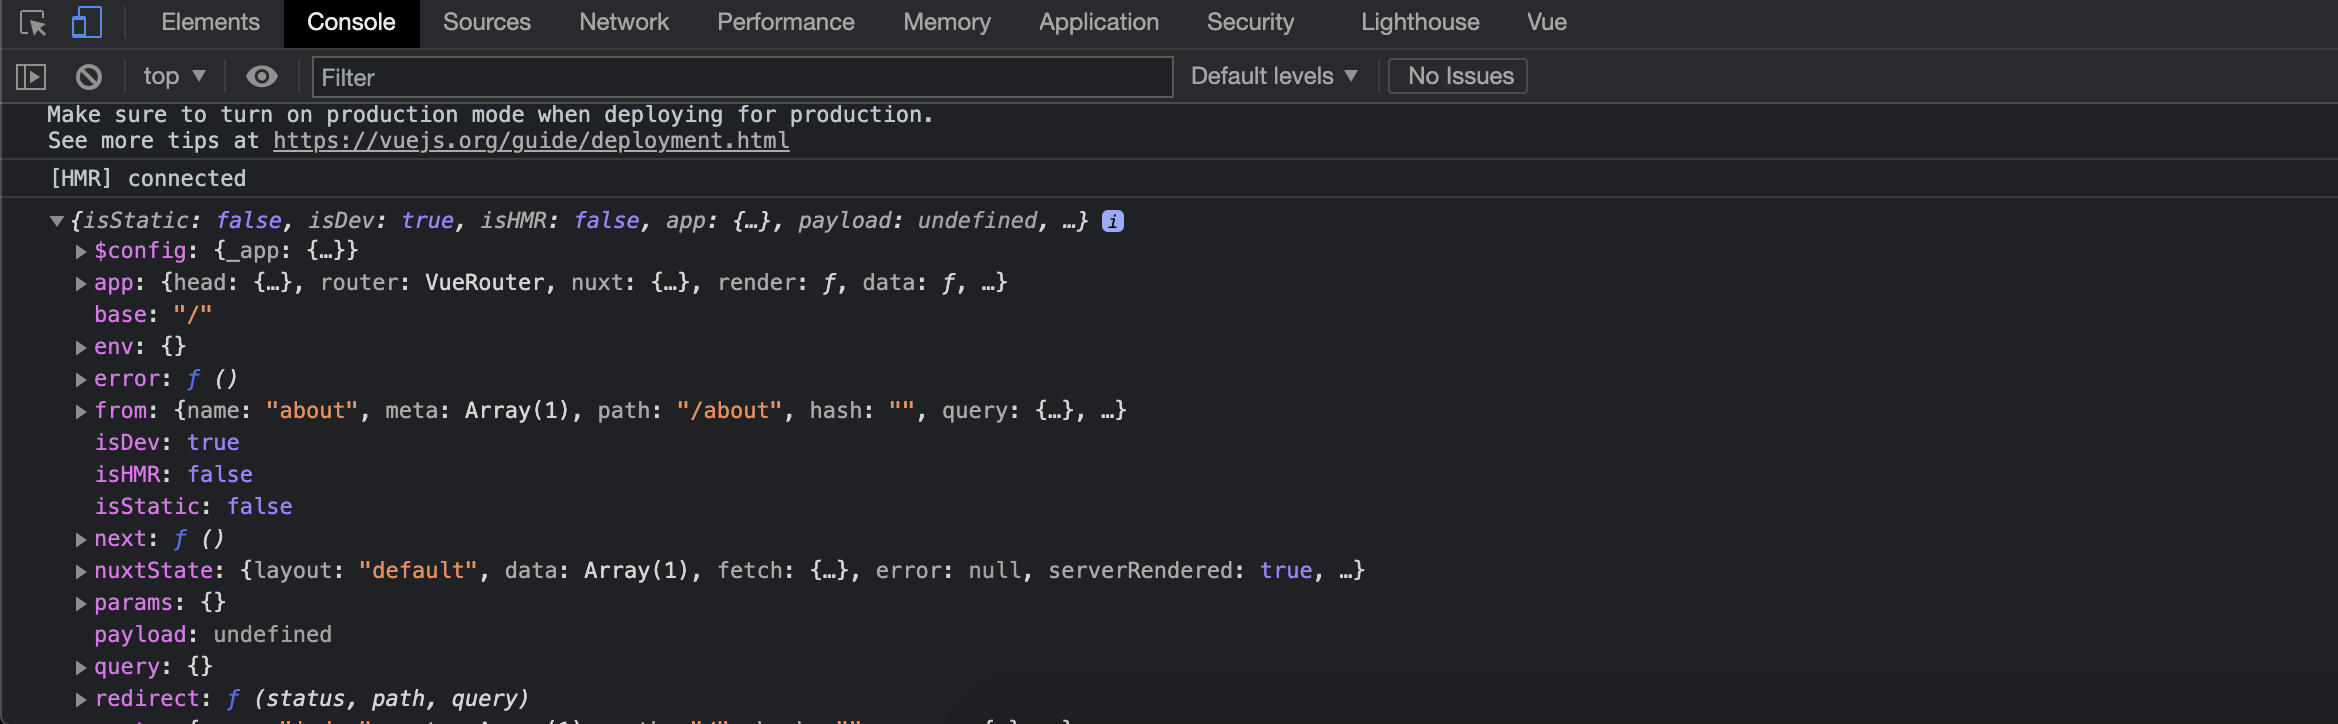Create a live expression with the eye icon
This screenshot has width=2338, height=724.
click(x=262, y=76)
